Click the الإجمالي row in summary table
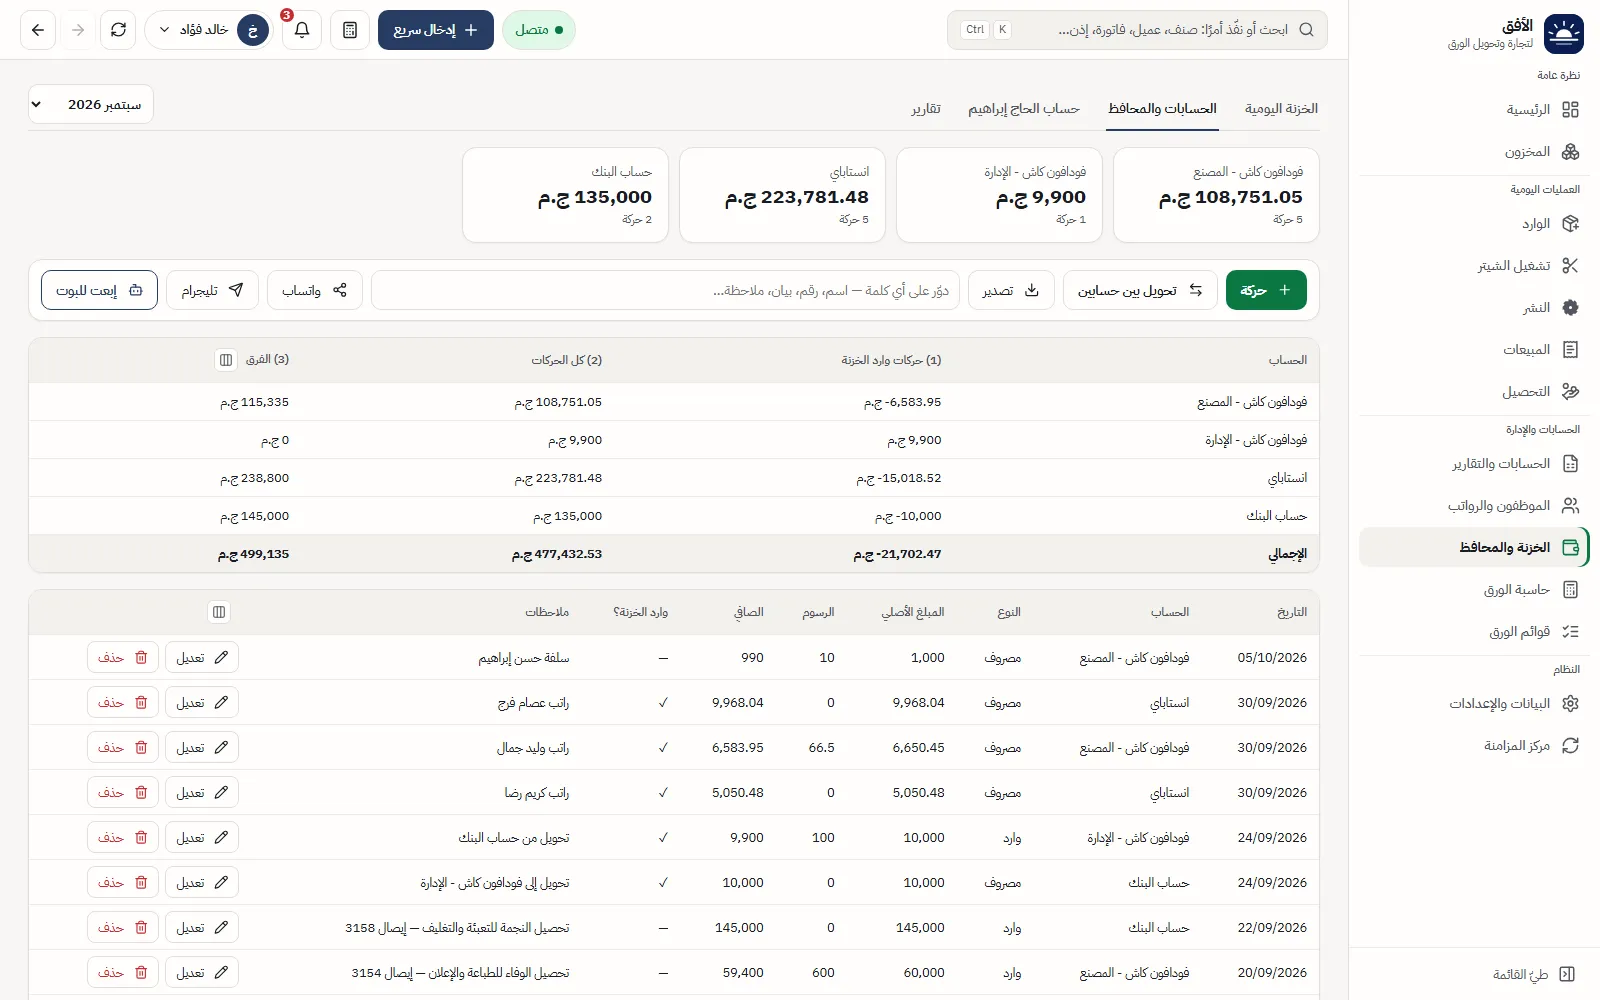1600x1000 pixels. coord(674,554)
